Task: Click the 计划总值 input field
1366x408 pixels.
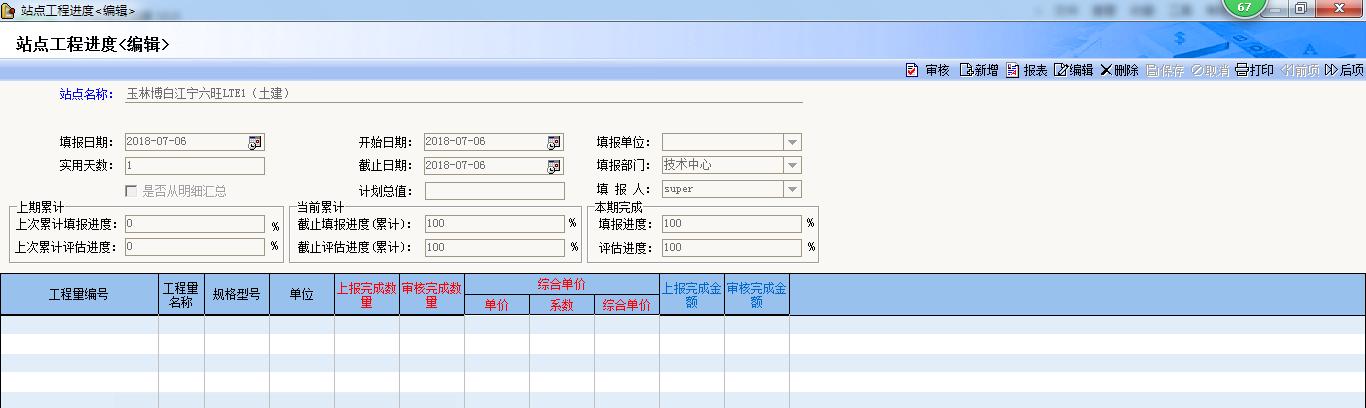Action: pyautogui.click(x=494, y=191)
